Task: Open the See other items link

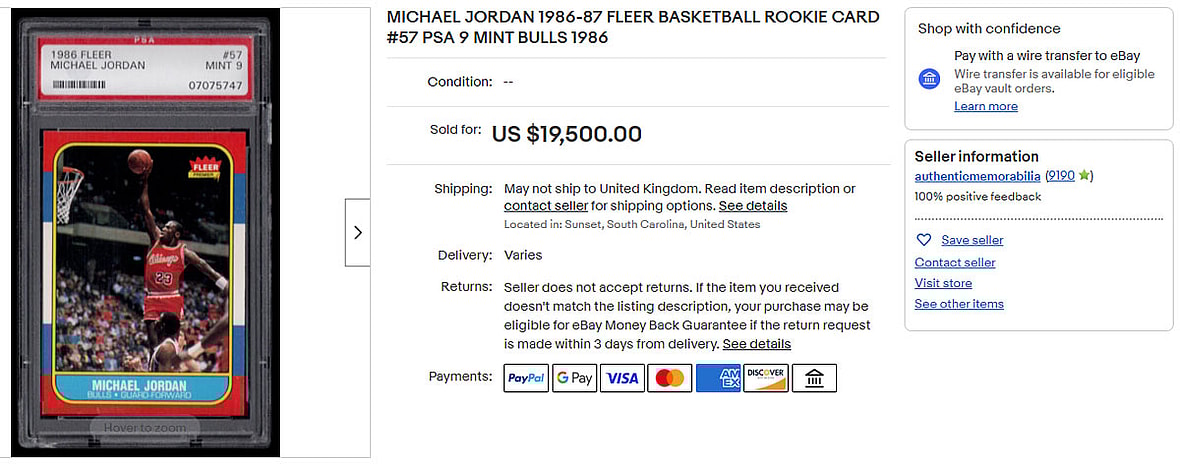Action: [959, 304]
